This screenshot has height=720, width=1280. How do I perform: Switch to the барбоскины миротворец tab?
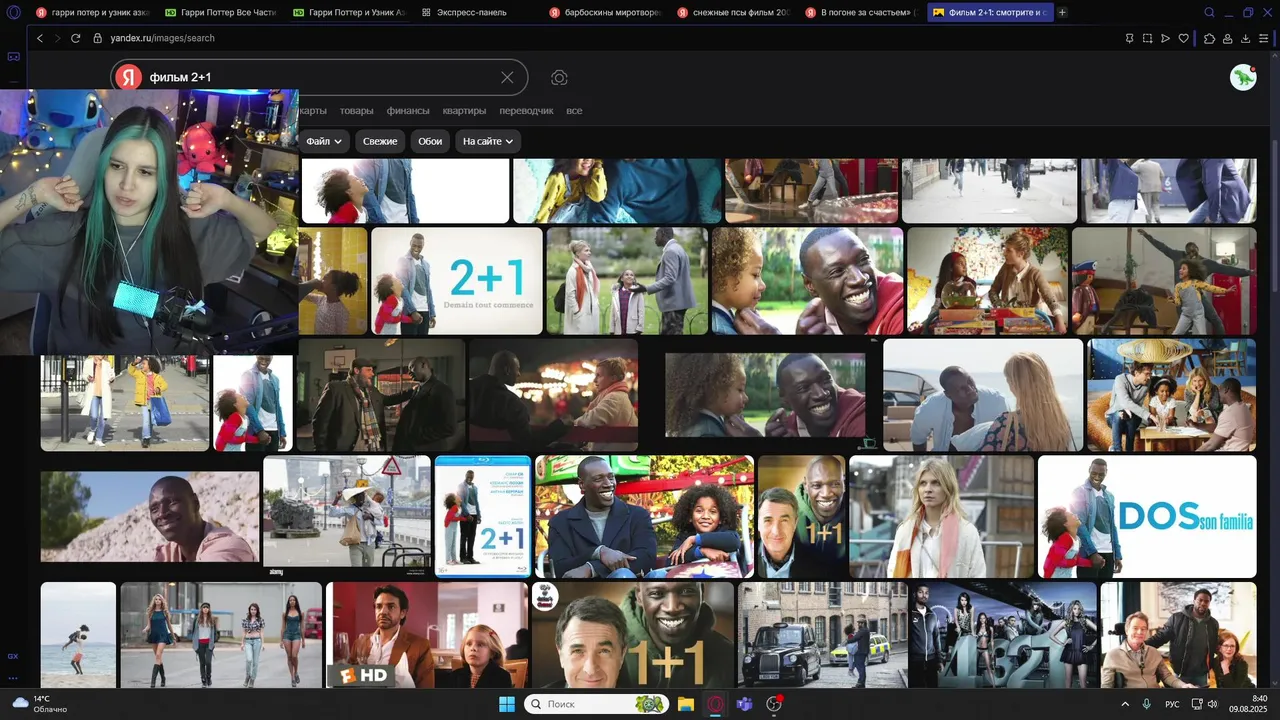[x=606, y=13]
